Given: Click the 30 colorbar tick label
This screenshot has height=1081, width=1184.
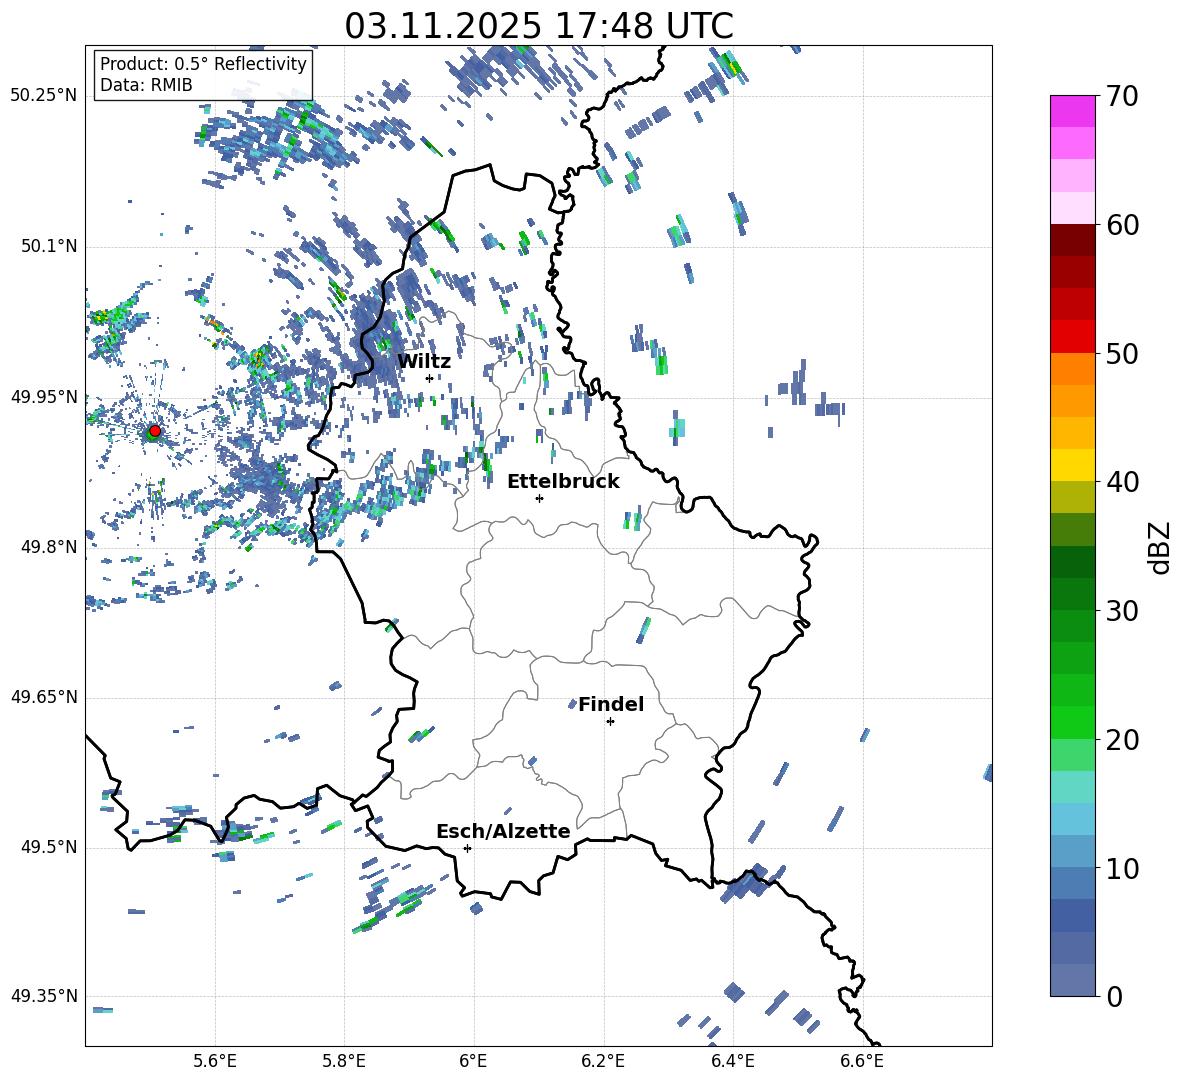Looking at the screenshot, I should coord(1122,611).
